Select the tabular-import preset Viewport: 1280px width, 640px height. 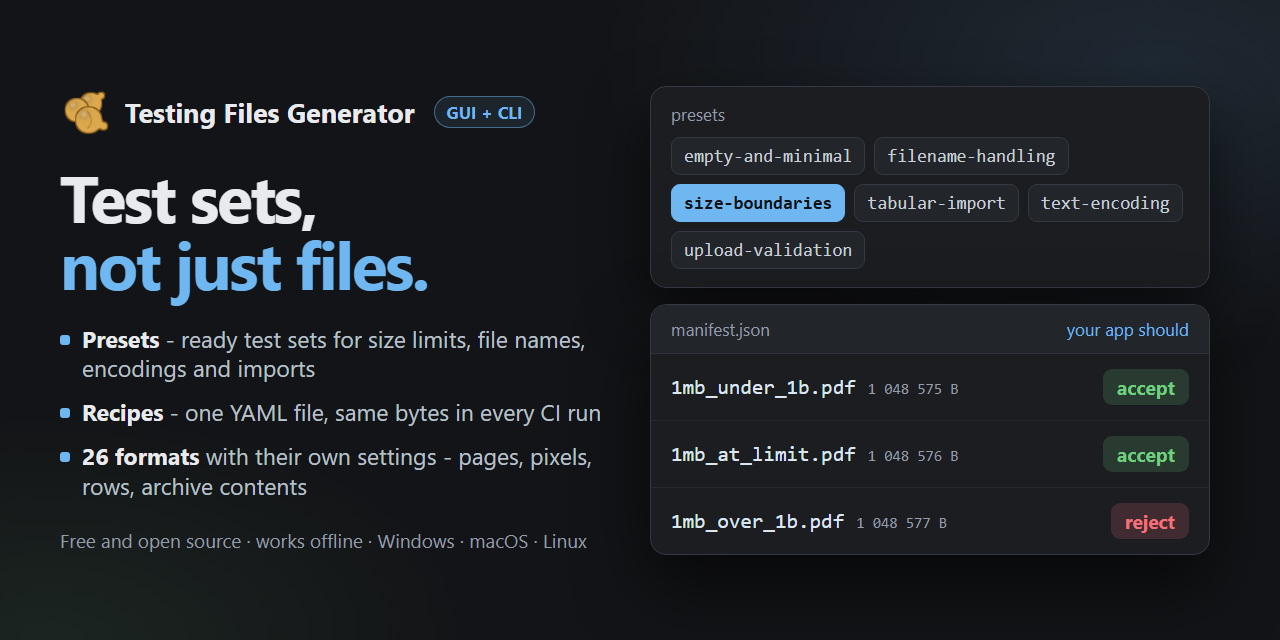click(936, 203)
